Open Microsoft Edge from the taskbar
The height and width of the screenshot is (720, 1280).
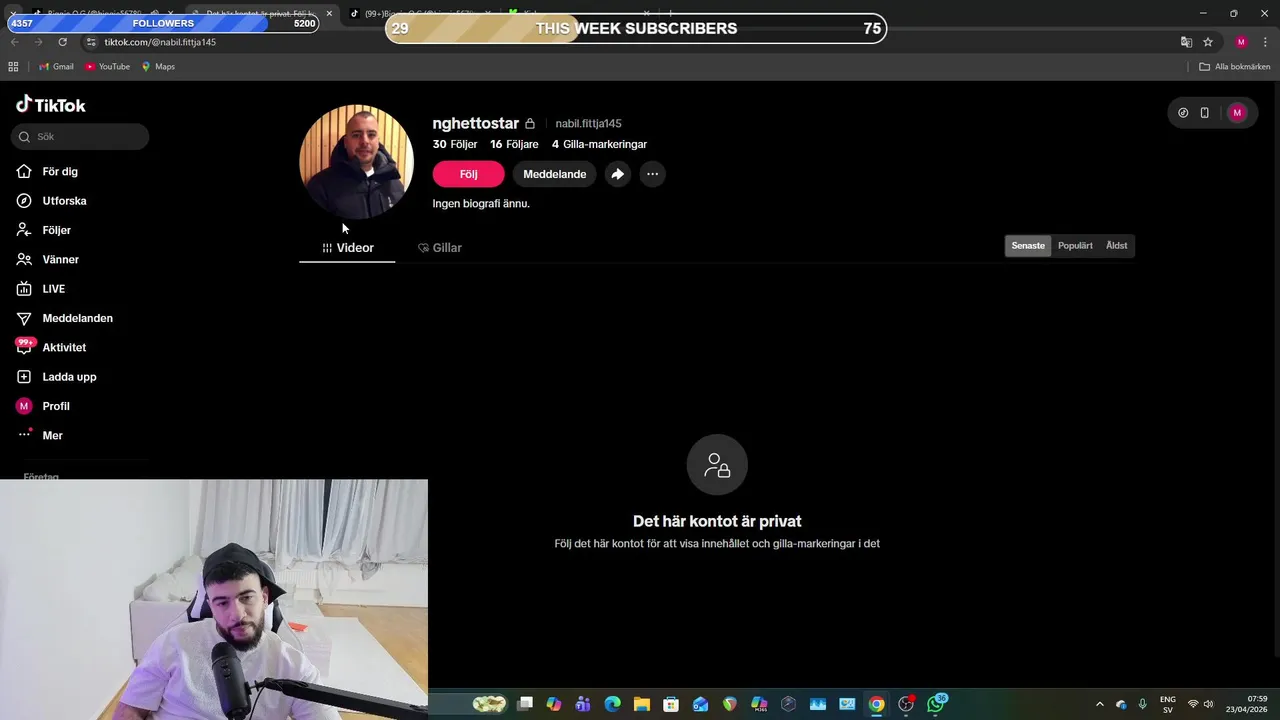pos(612,704)
